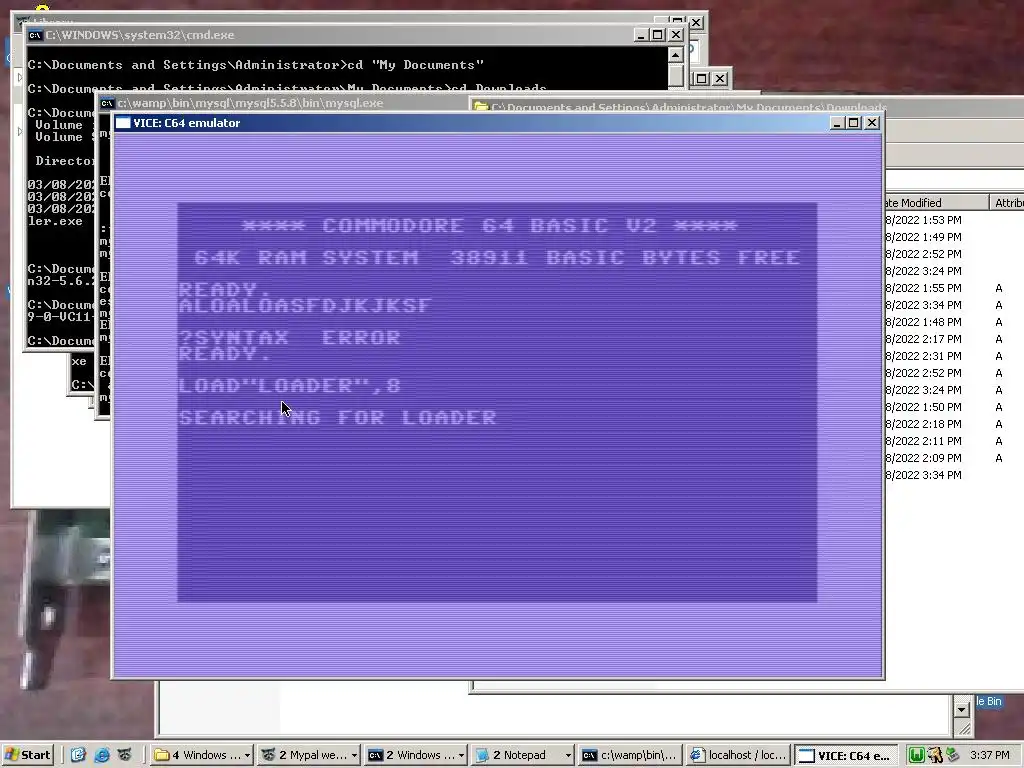This screenshot has height=768, width=1024.
Task: Click mysql.exe window title bar path
Action: pyautogui.click(x=250, y=103)
